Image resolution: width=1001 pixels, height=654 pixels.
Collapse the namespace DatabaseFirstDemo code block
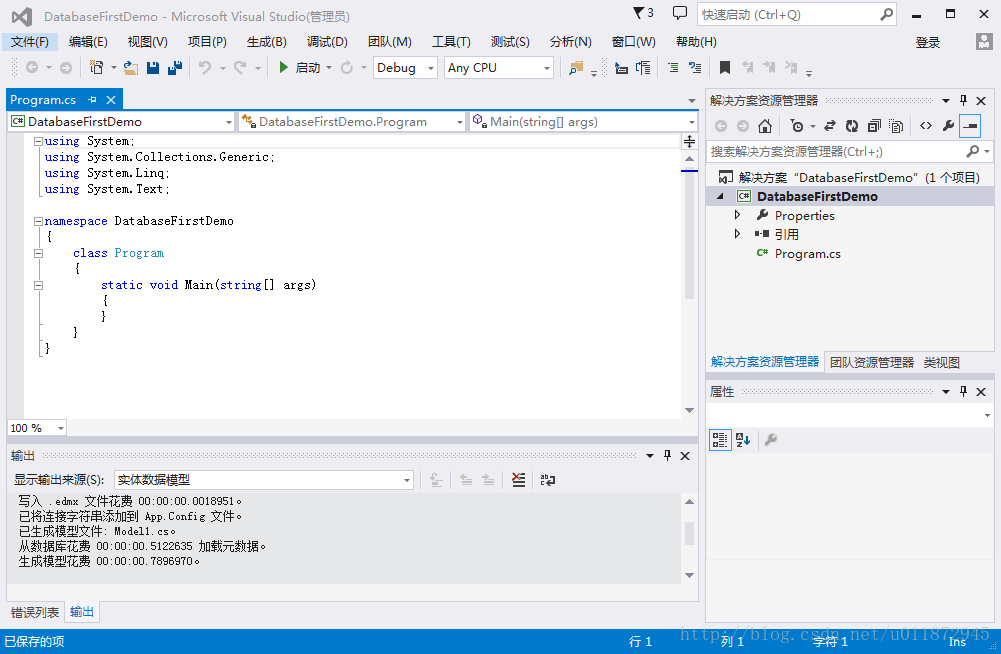[38, 221]
